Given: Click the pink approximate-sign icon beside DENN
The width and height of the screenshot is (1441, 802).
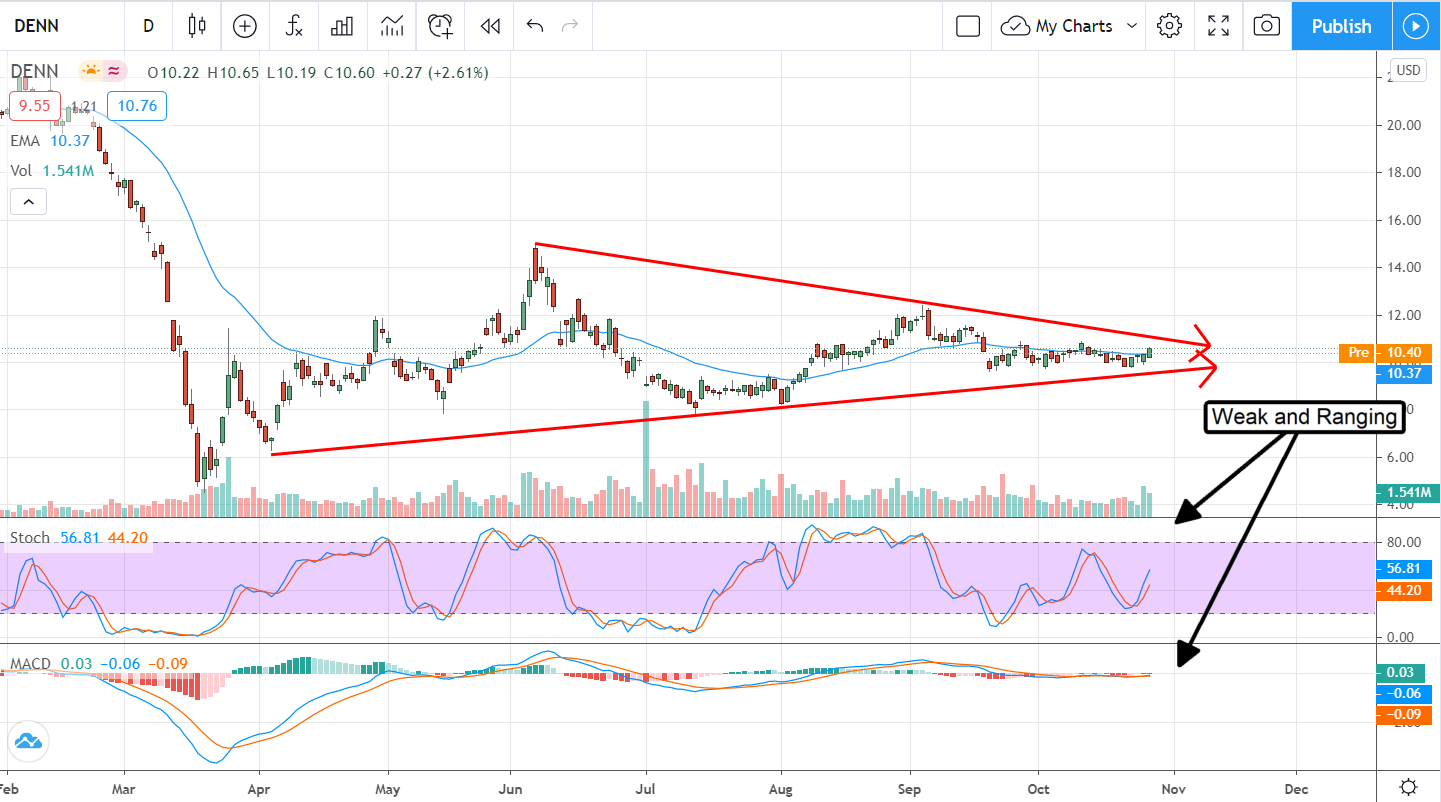Looking at the screenshot, I should point(115,71).
